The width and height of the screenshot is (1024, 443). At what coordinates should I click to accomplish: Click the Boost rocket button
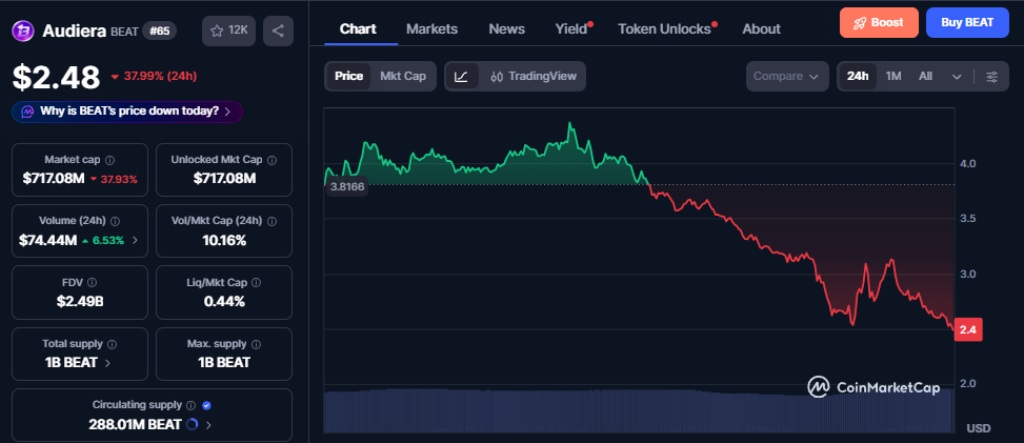[879, 23]
